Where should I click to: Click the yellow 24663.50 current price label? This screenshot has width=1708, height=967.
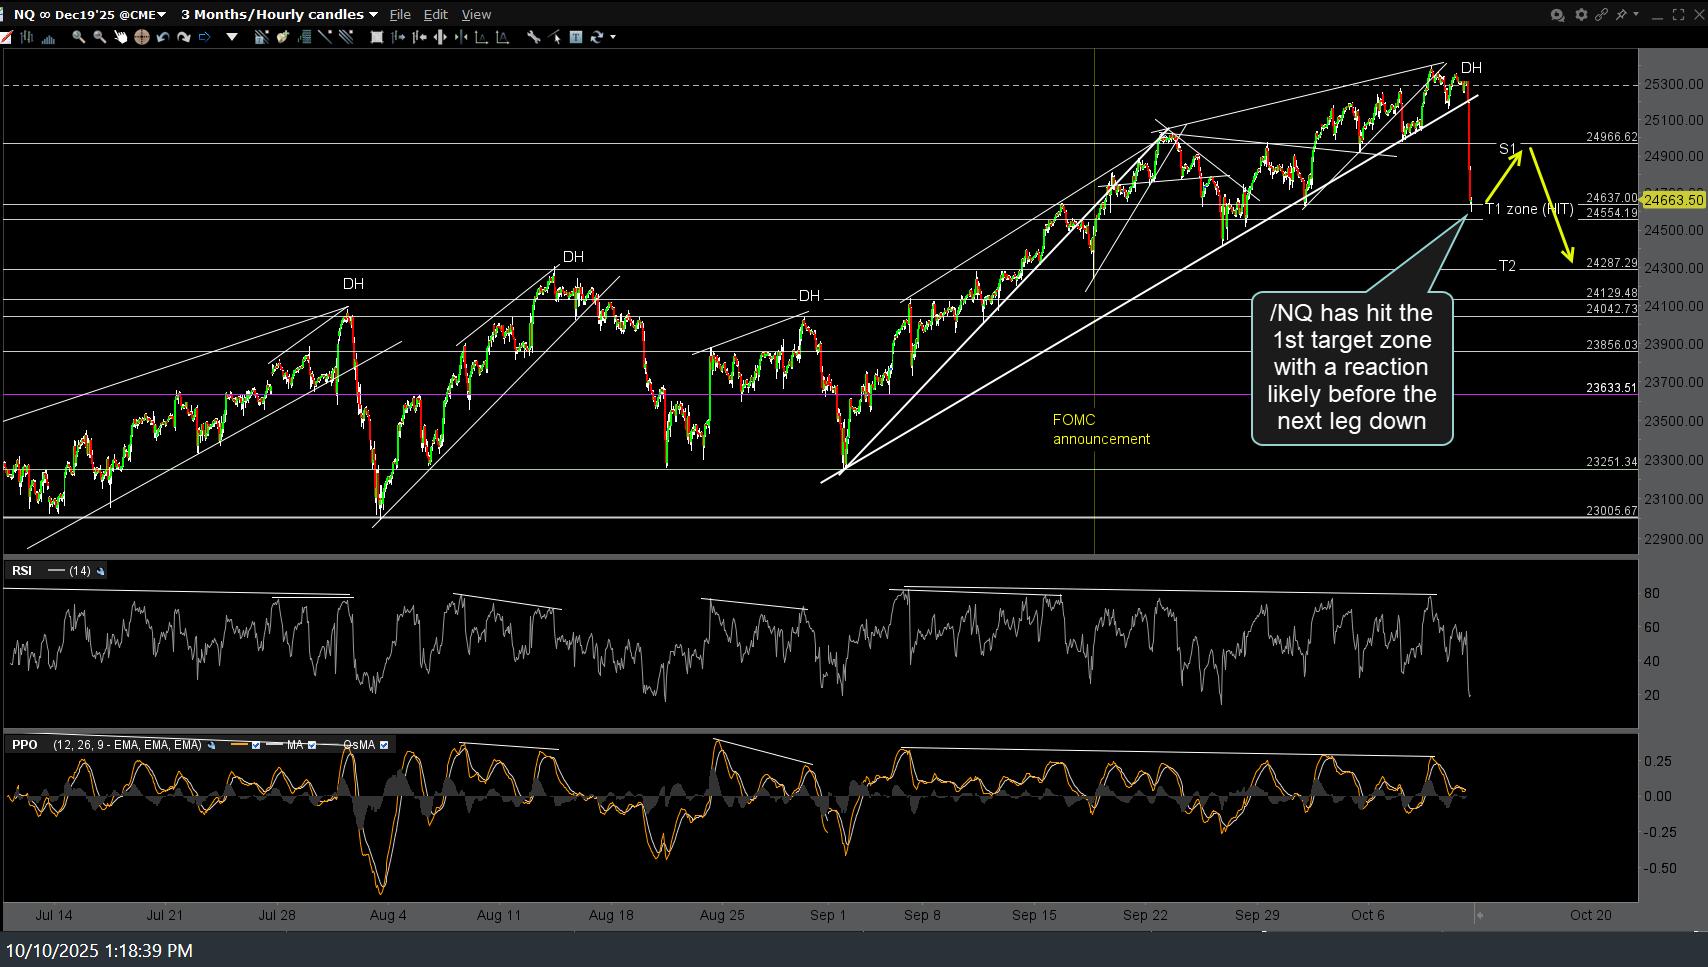click(1673, 200)
